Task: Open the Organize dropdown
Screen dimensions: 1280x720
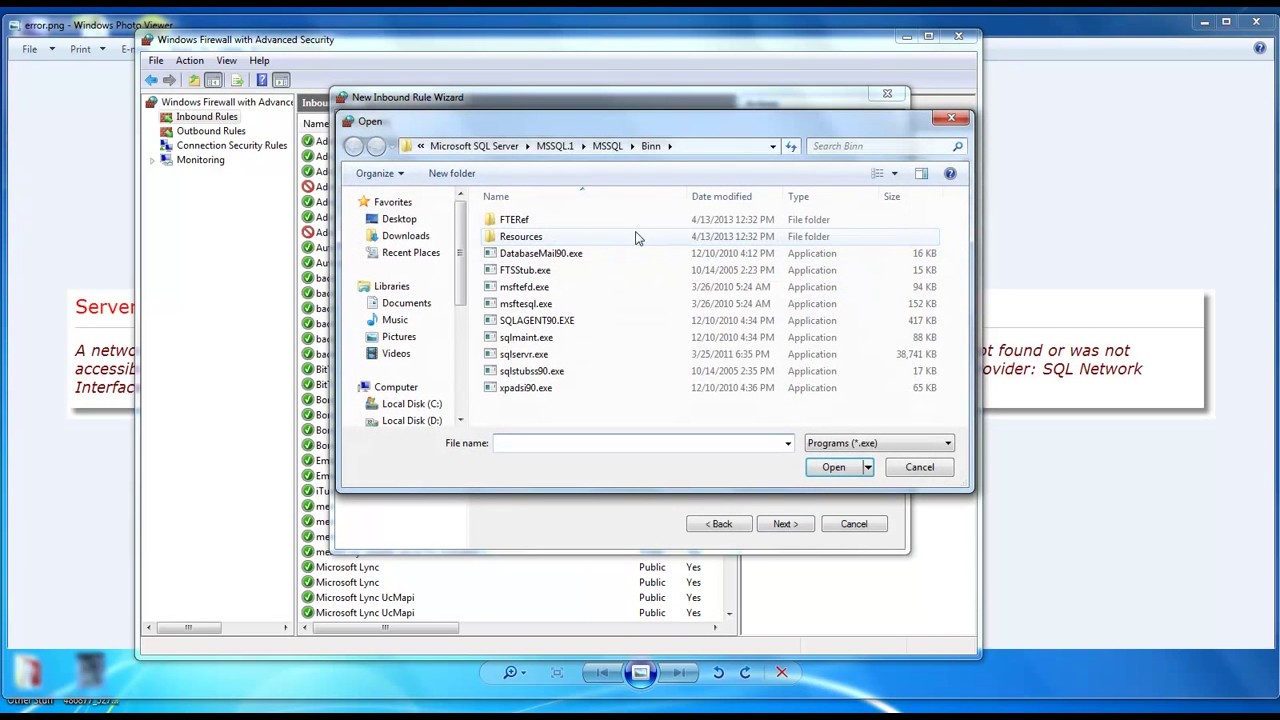Action: pyautogui.click(x=379, y=174)
